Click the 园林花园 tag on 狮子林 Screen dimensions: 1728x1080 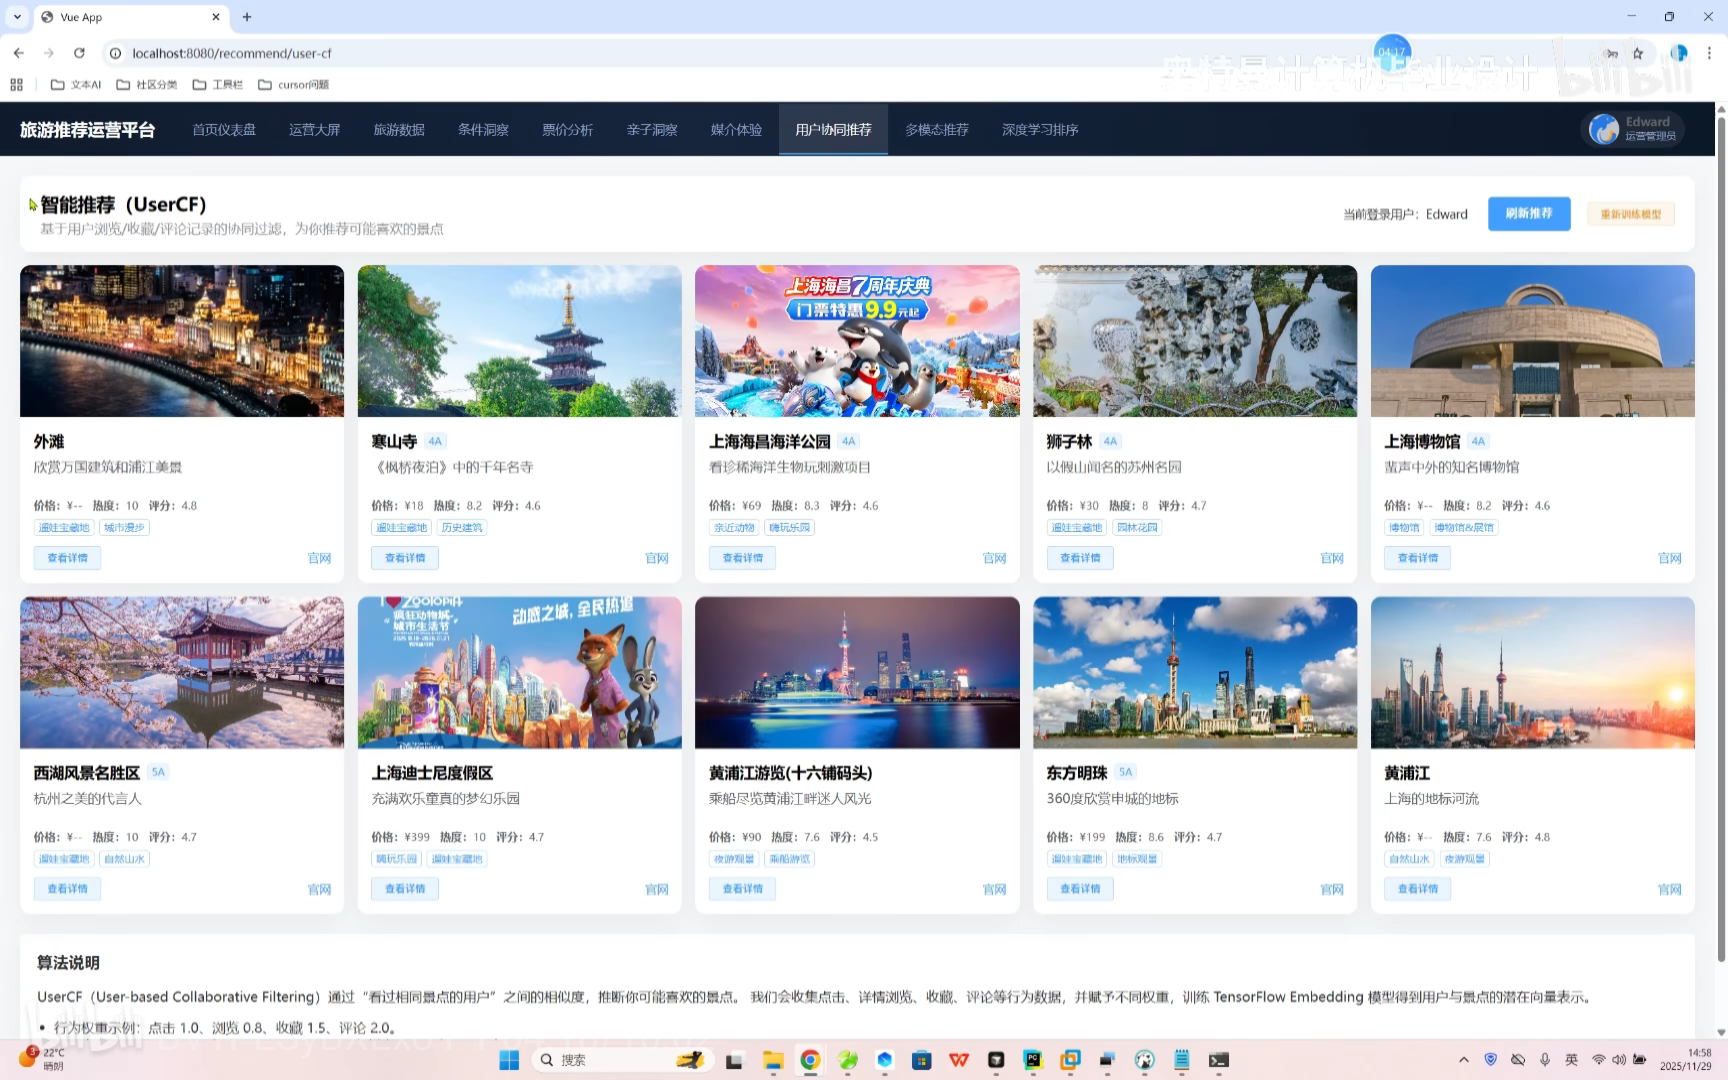pos(1137,528)
